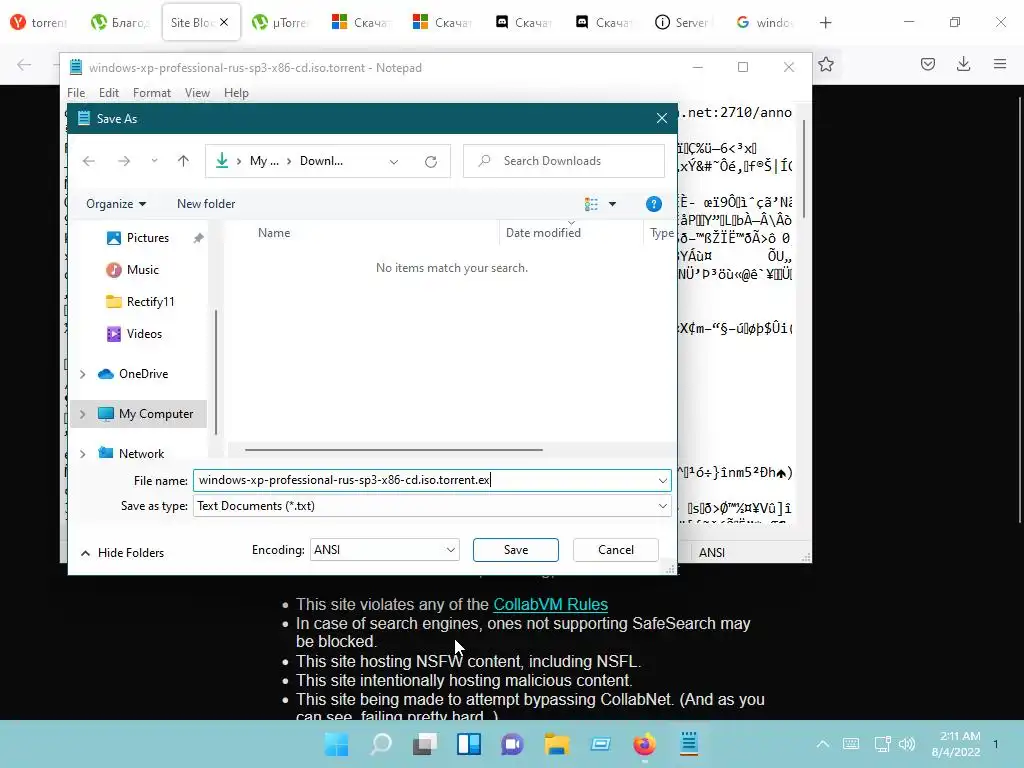
Task: Bookmark this page with star icon
Action: coord(826,64)
